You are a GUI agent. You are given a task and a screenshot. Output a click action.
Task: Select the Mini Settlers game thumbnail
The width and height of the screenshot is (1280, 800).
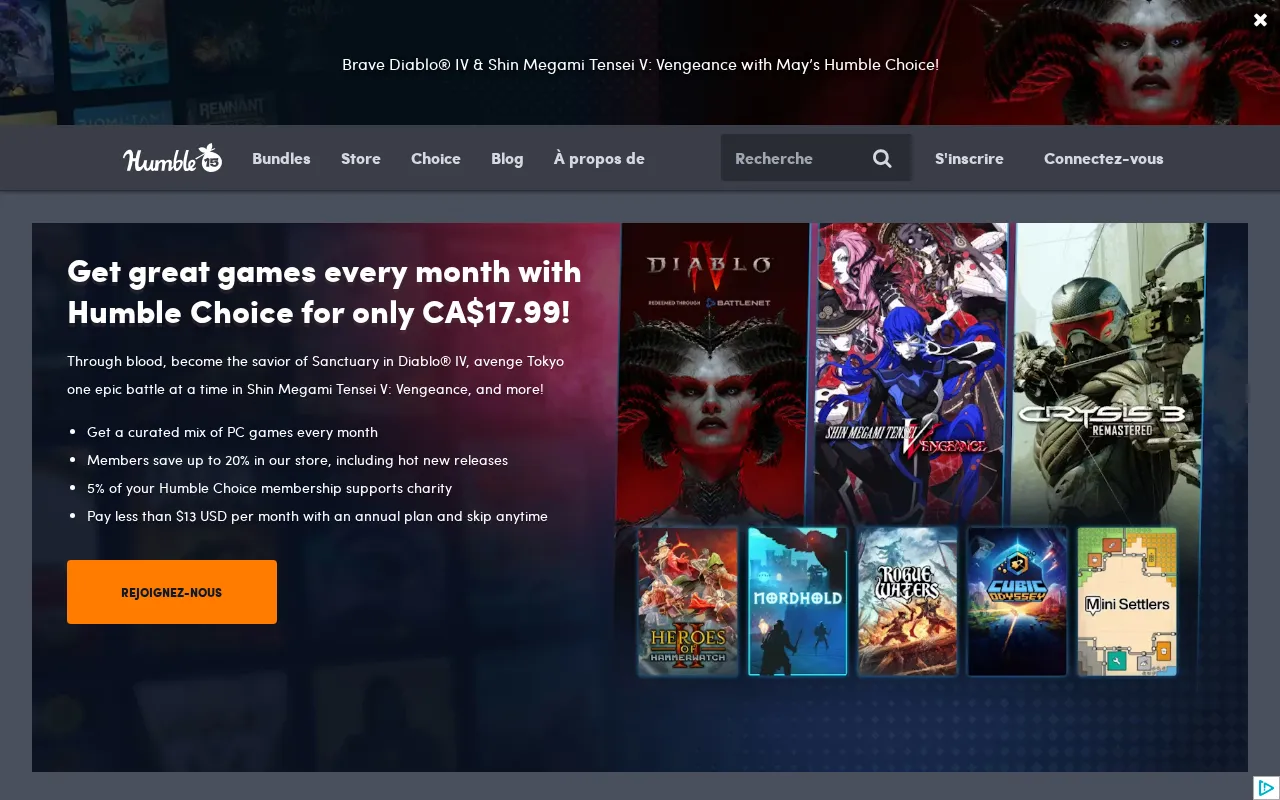pos(1127,601)
